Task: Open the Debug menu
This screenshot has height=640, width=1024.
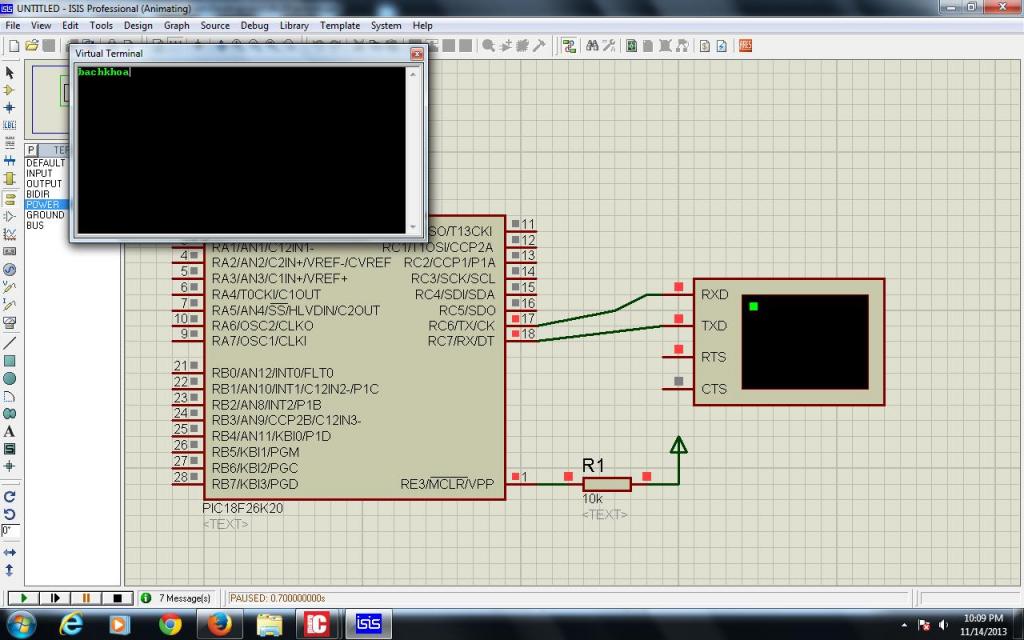Action: 254,25
